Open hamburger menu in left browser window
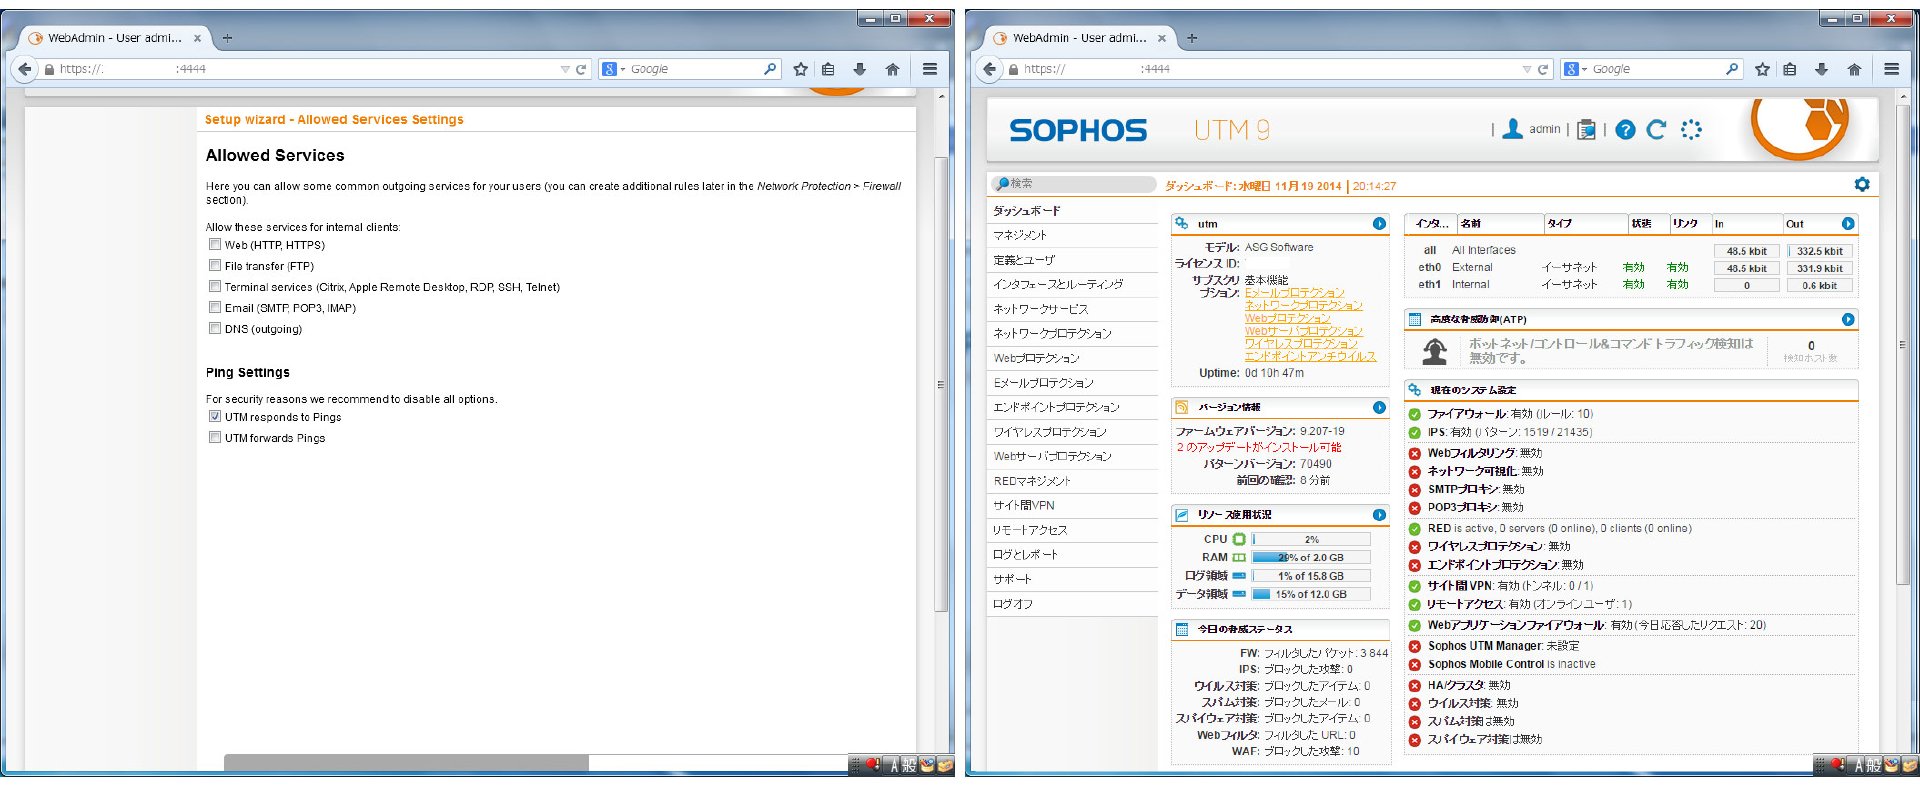 click(x=930, y=69)
